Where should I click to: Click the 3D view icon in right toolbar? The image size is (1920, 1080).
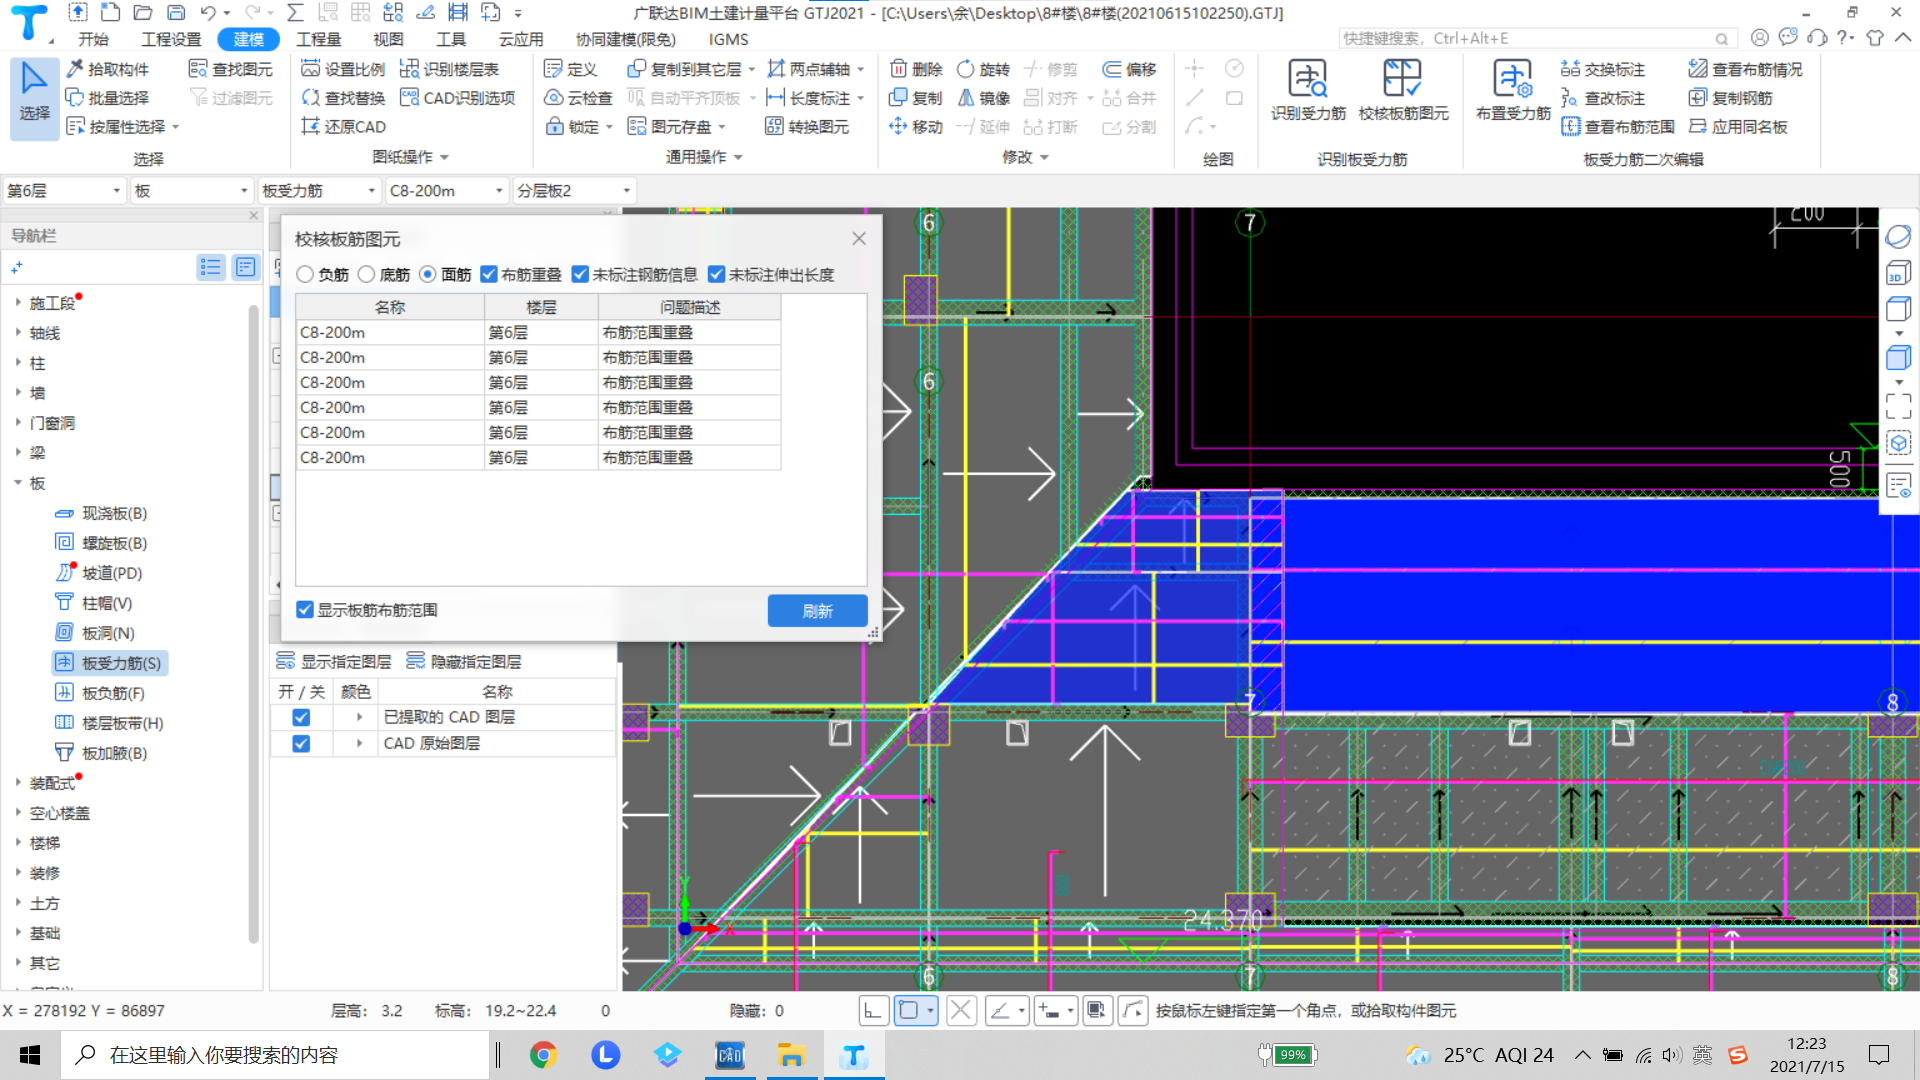[1898, 273]
